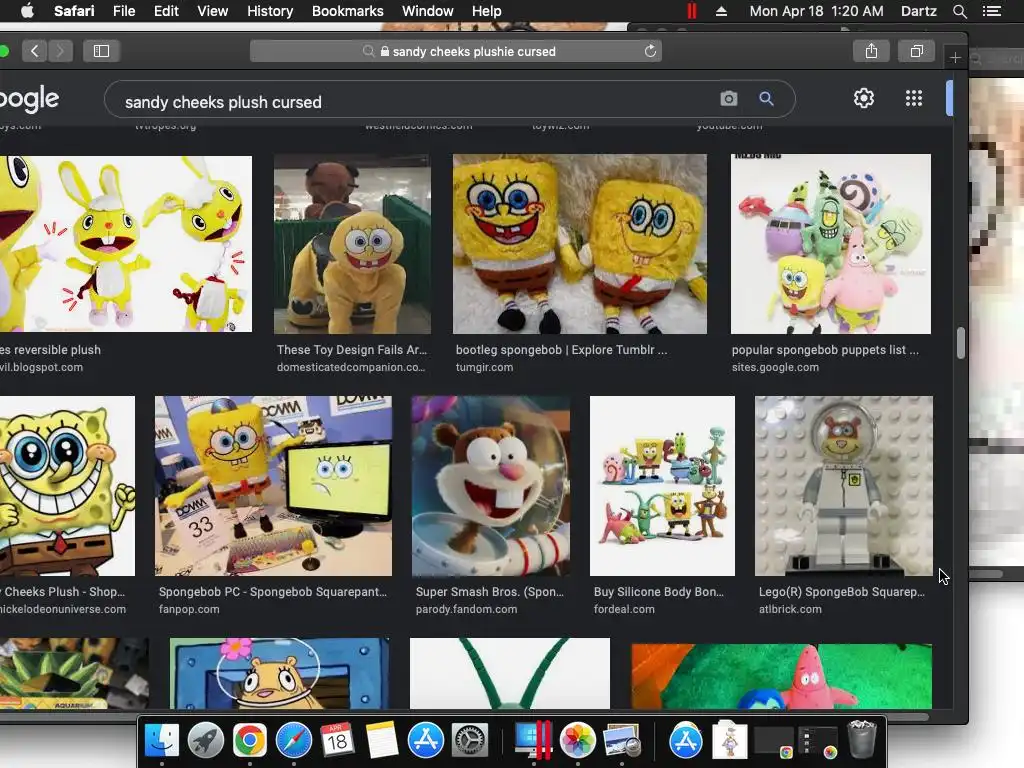Click the pink Patrick plush thumbnail
This screenshot has width=1024, height=768.
coord(781,676)
